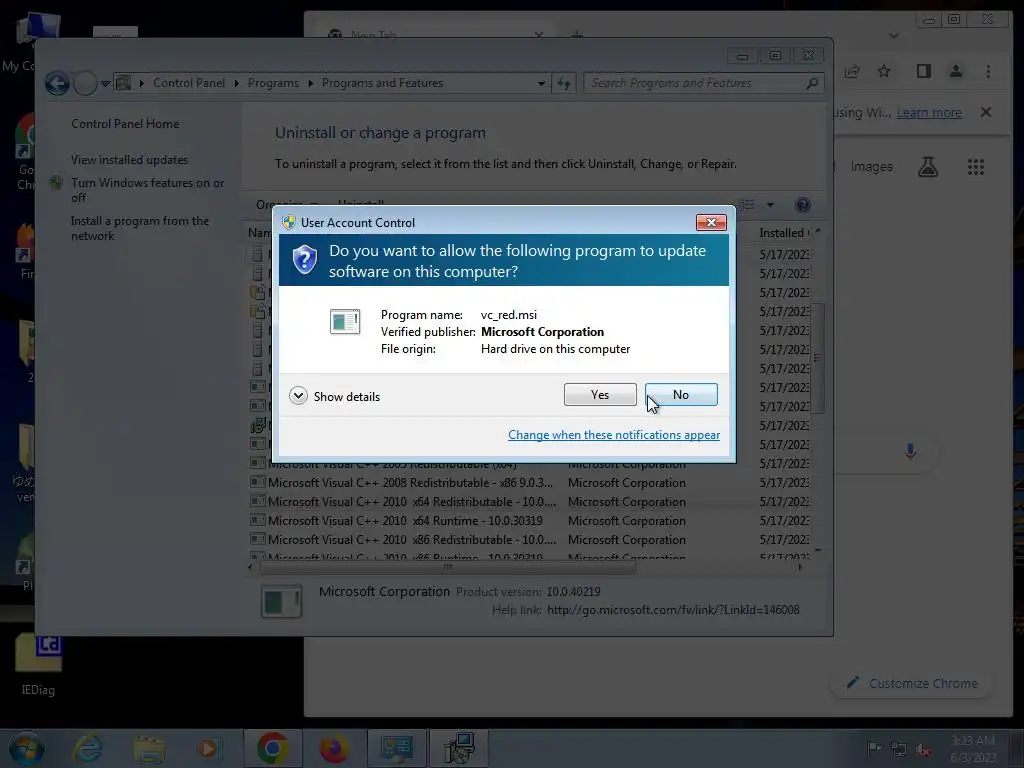Open the Windows Start button

(25, 748)
